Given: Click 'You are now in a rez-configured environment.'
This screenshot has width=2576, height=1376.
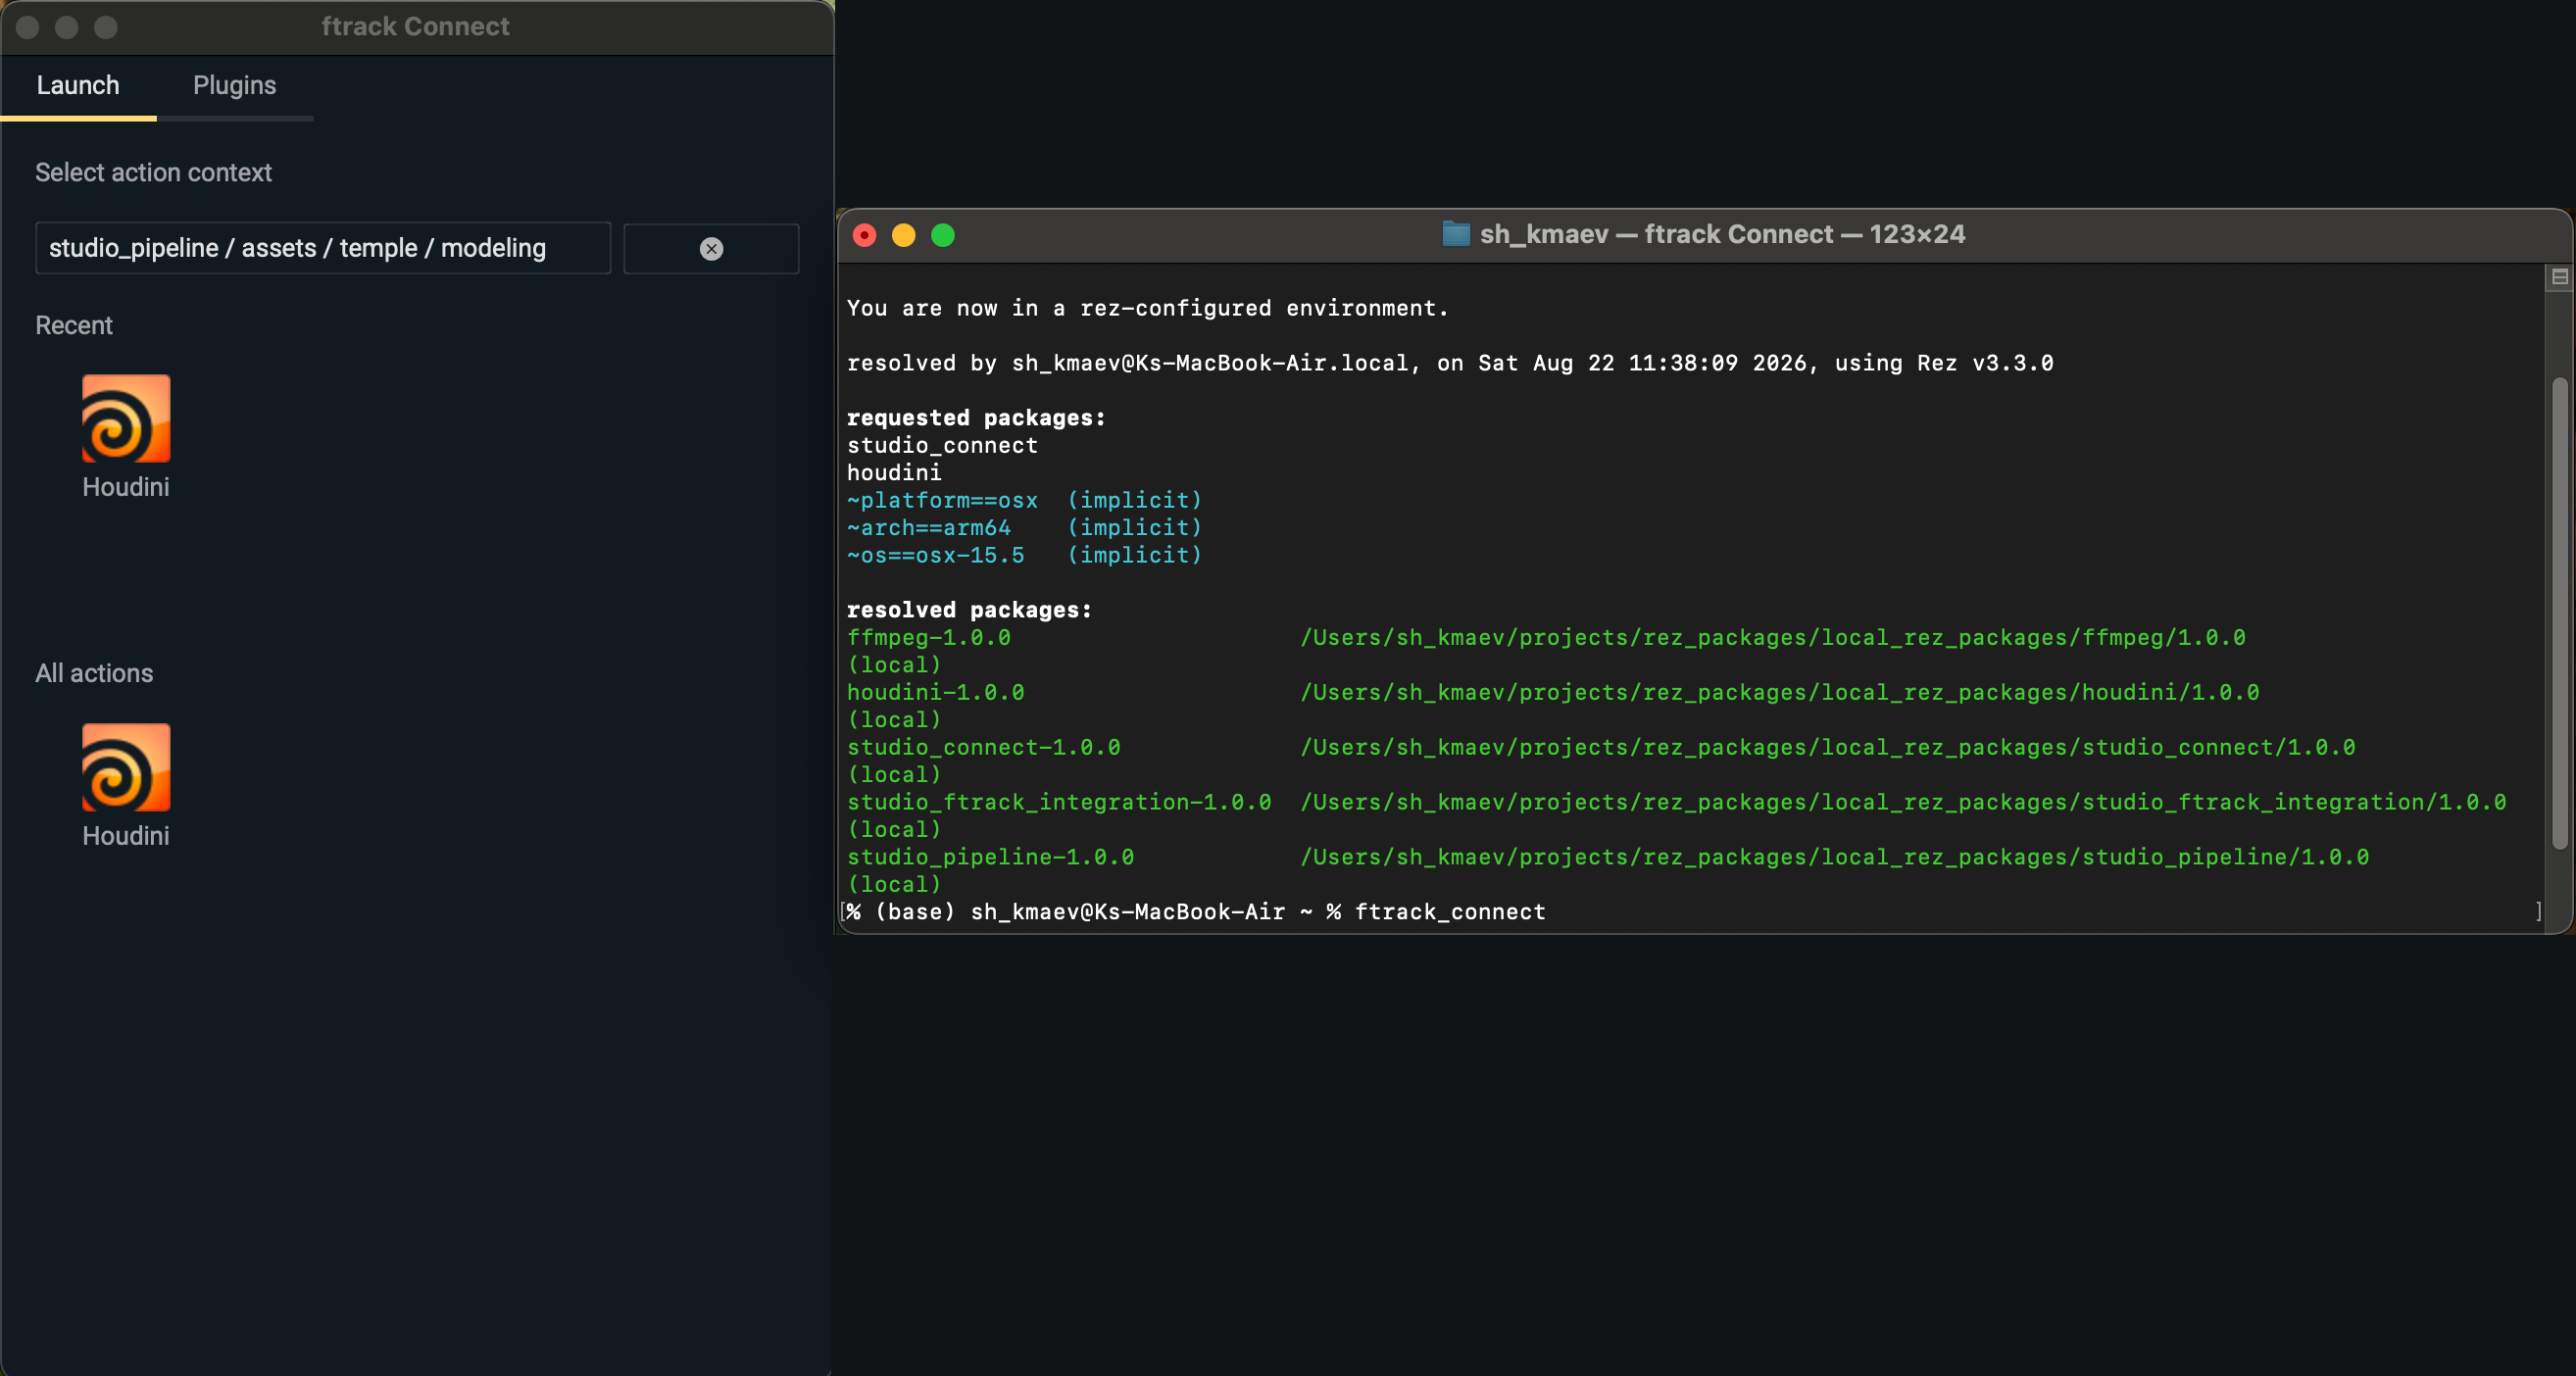Looking at the screenshot, I should coord(1148,309).
